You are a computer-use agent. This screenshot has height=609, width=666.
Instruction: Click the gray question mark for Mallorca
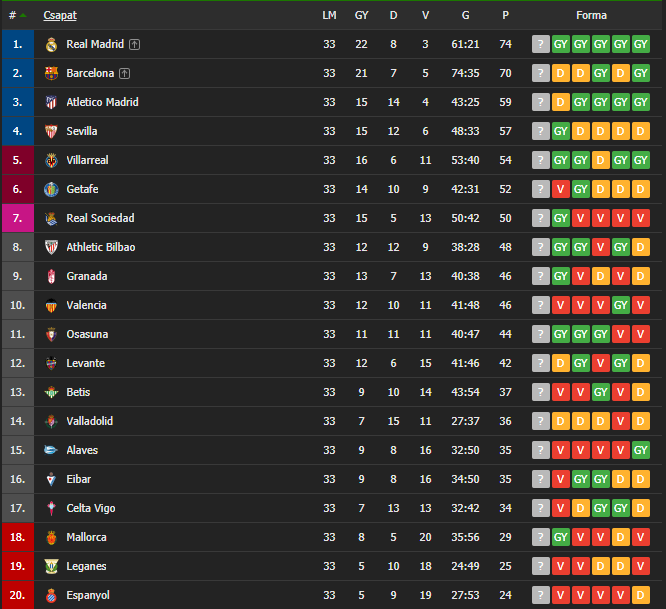[x=540, y=537]
